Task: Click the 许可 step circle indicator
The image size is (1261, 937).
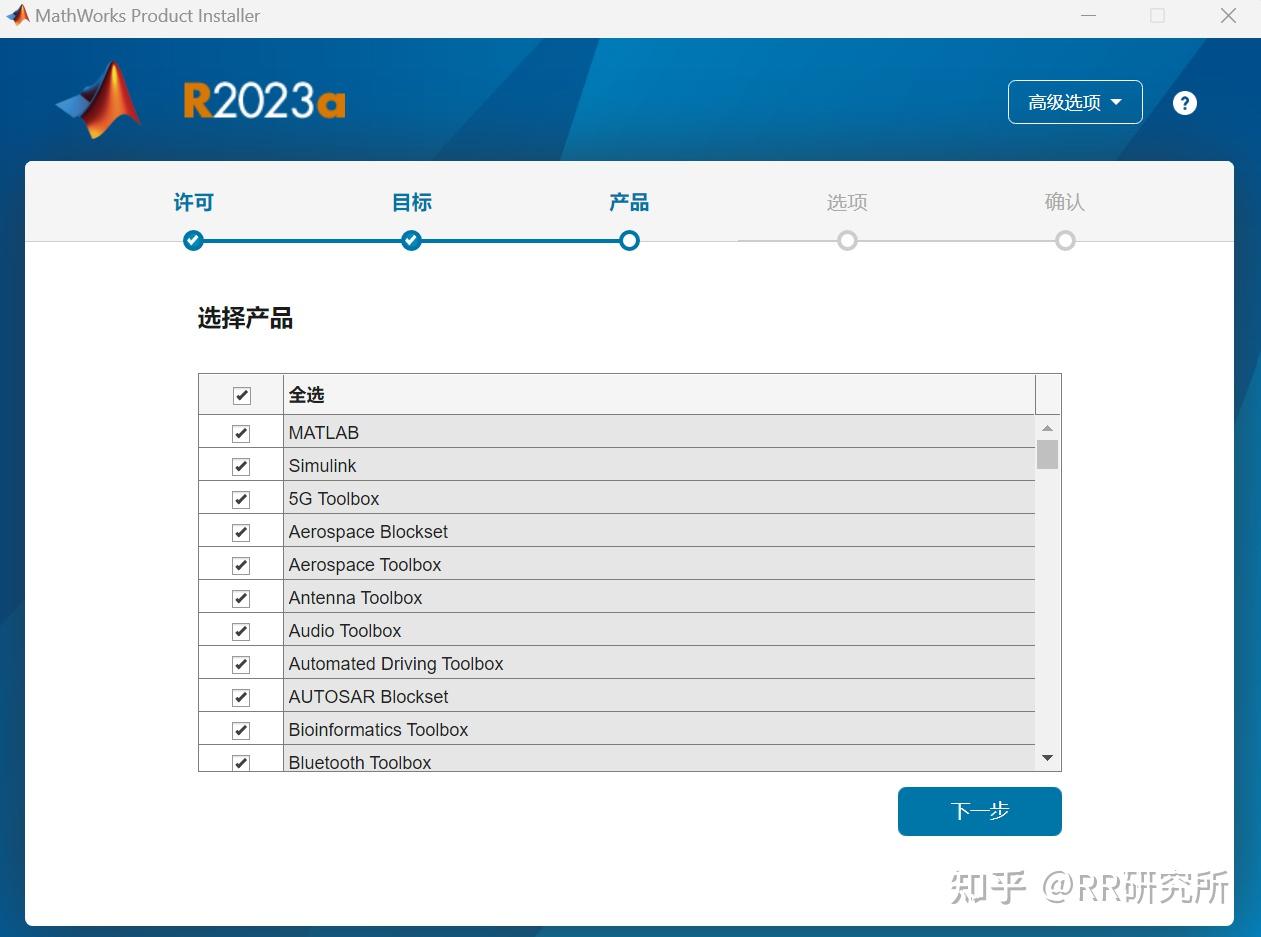Action: click(x=193, y=240)
